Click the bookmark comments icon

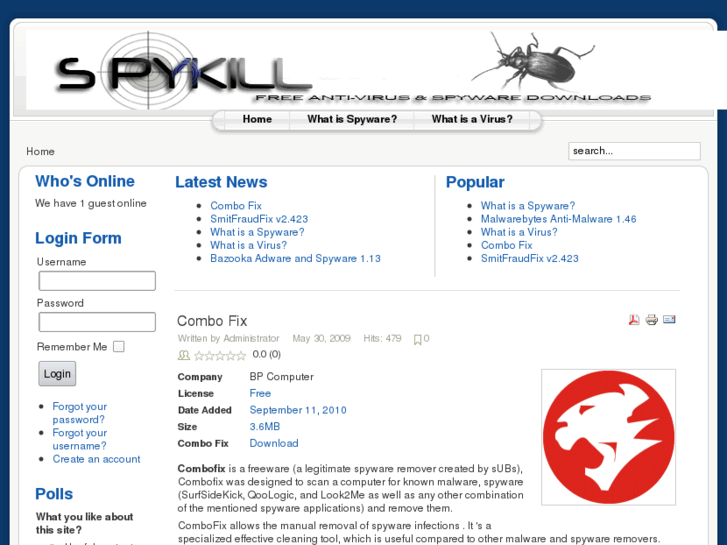point(417,340)
